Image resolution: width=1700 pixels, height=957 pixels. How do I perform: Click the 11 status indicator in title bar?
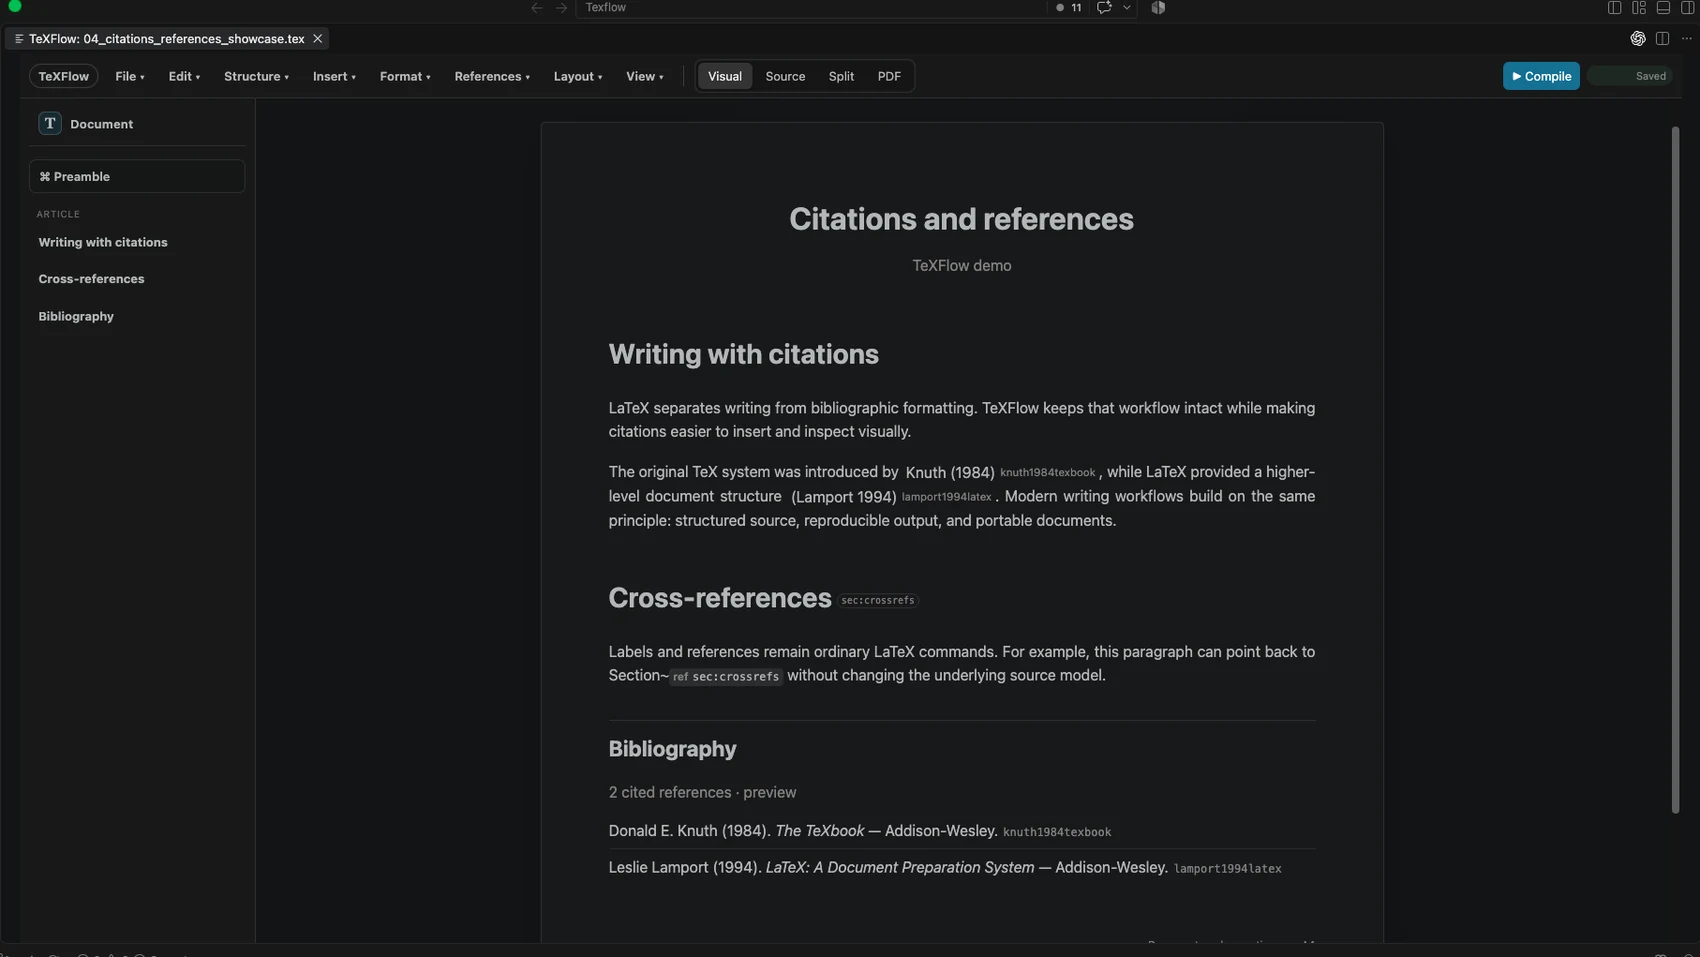tap(1069, 7)
